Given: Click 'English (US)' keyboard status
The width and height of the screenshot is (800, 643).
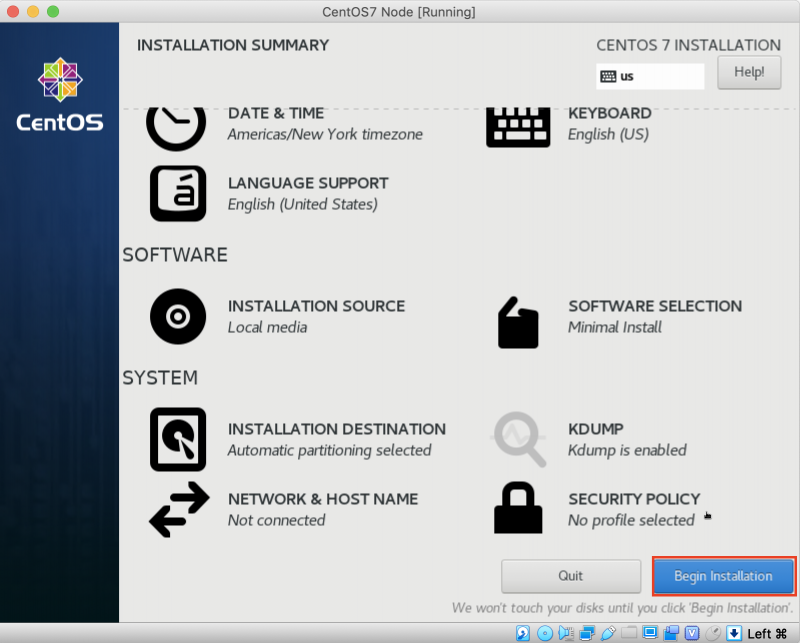Looking at the screenshot, I should point(608,134).
